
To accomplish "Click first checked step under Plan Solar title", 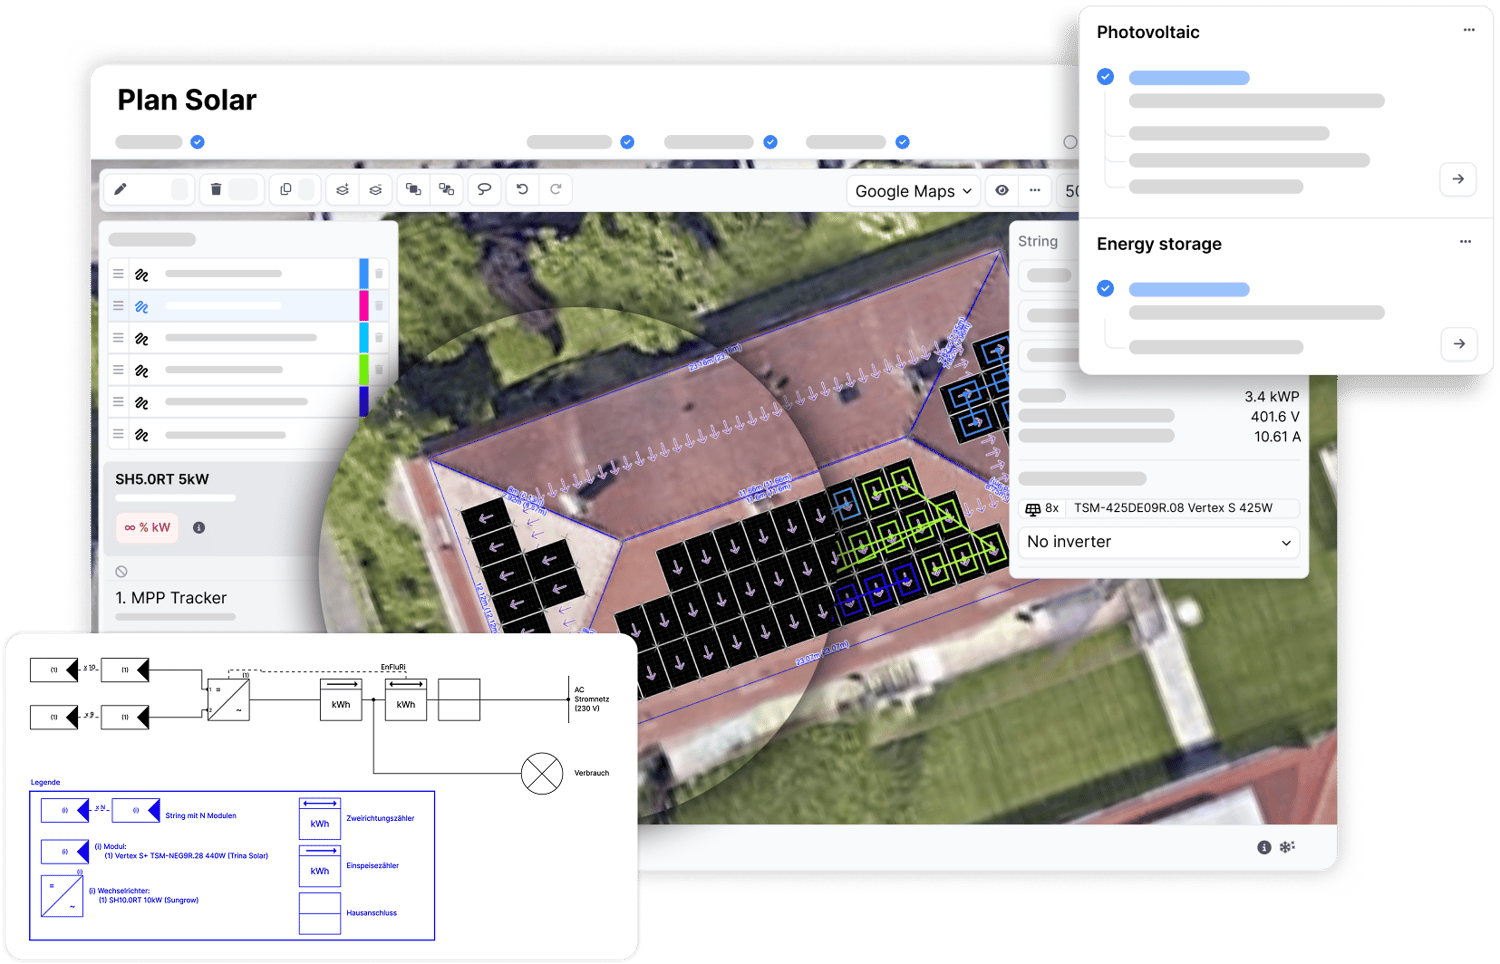I will pyautogui.click(x=198, y=142).
